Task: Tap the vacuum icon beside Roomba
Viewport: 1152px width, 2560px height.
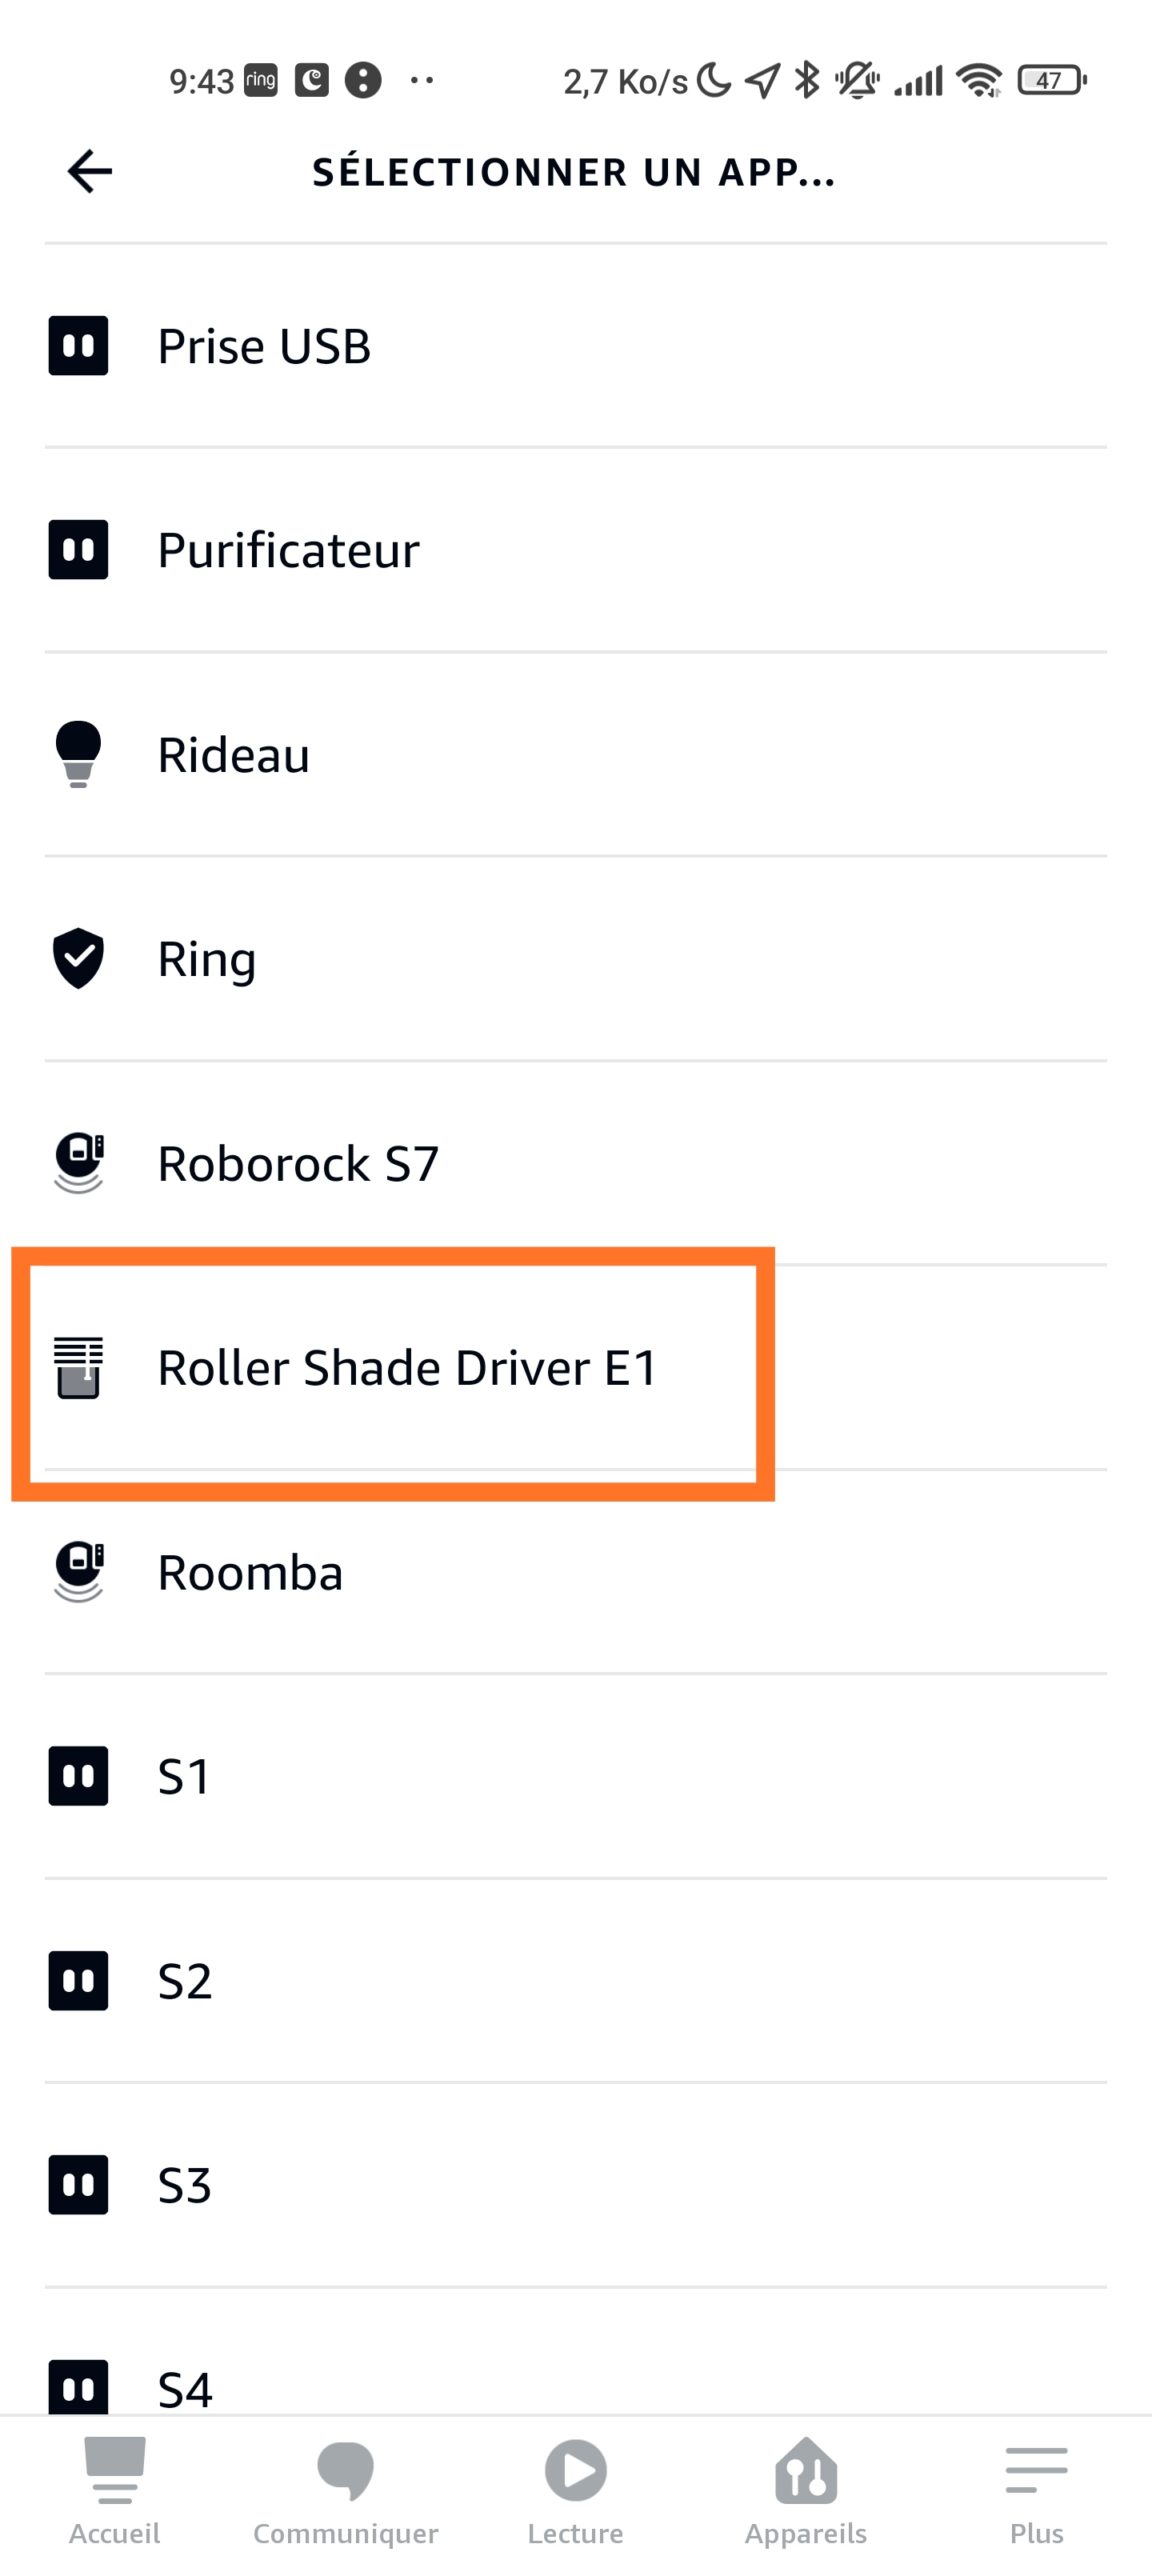Action: [78, 1572]
